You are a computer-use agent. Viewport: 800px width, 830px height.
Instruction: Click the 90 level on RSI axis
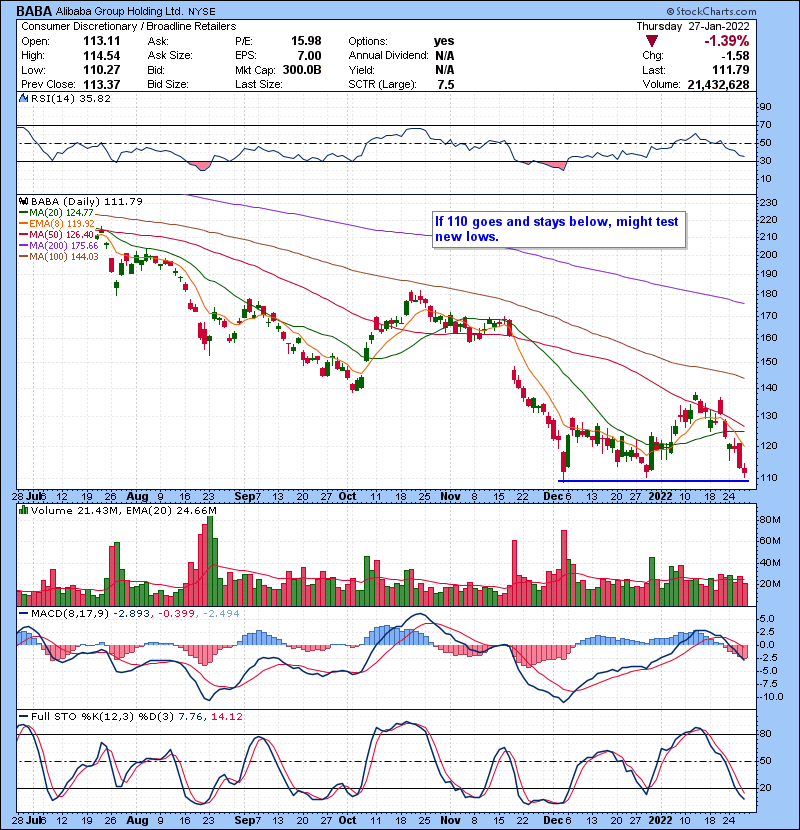(x=766, y=107)
